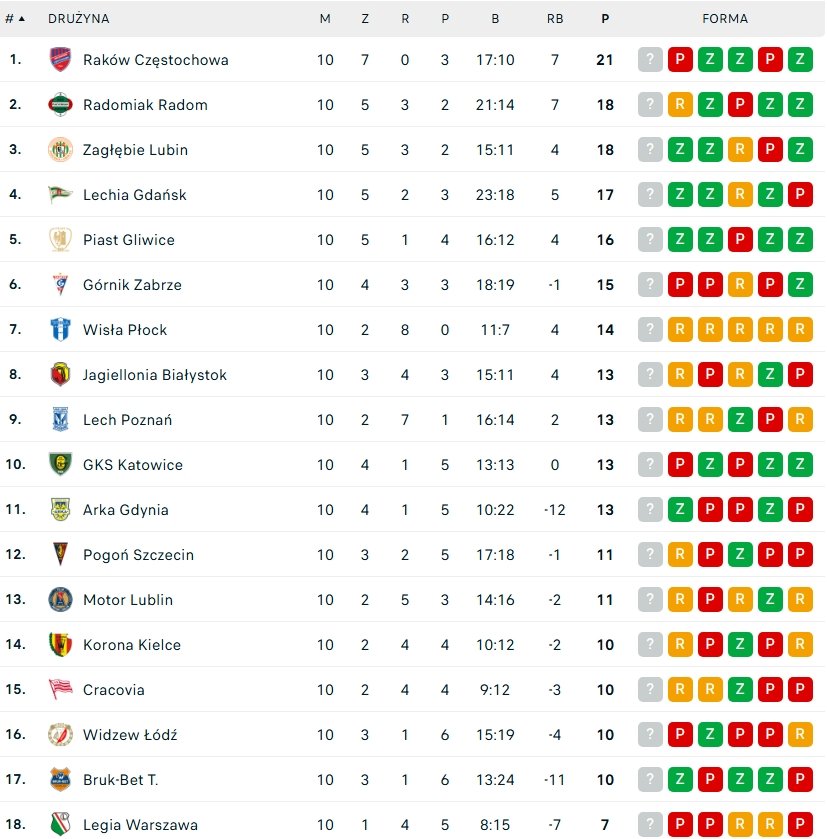Open the Lechia Gdańsk flag crest
The width and height of the screenshot is (827, 839).
(x=60, y=195)
